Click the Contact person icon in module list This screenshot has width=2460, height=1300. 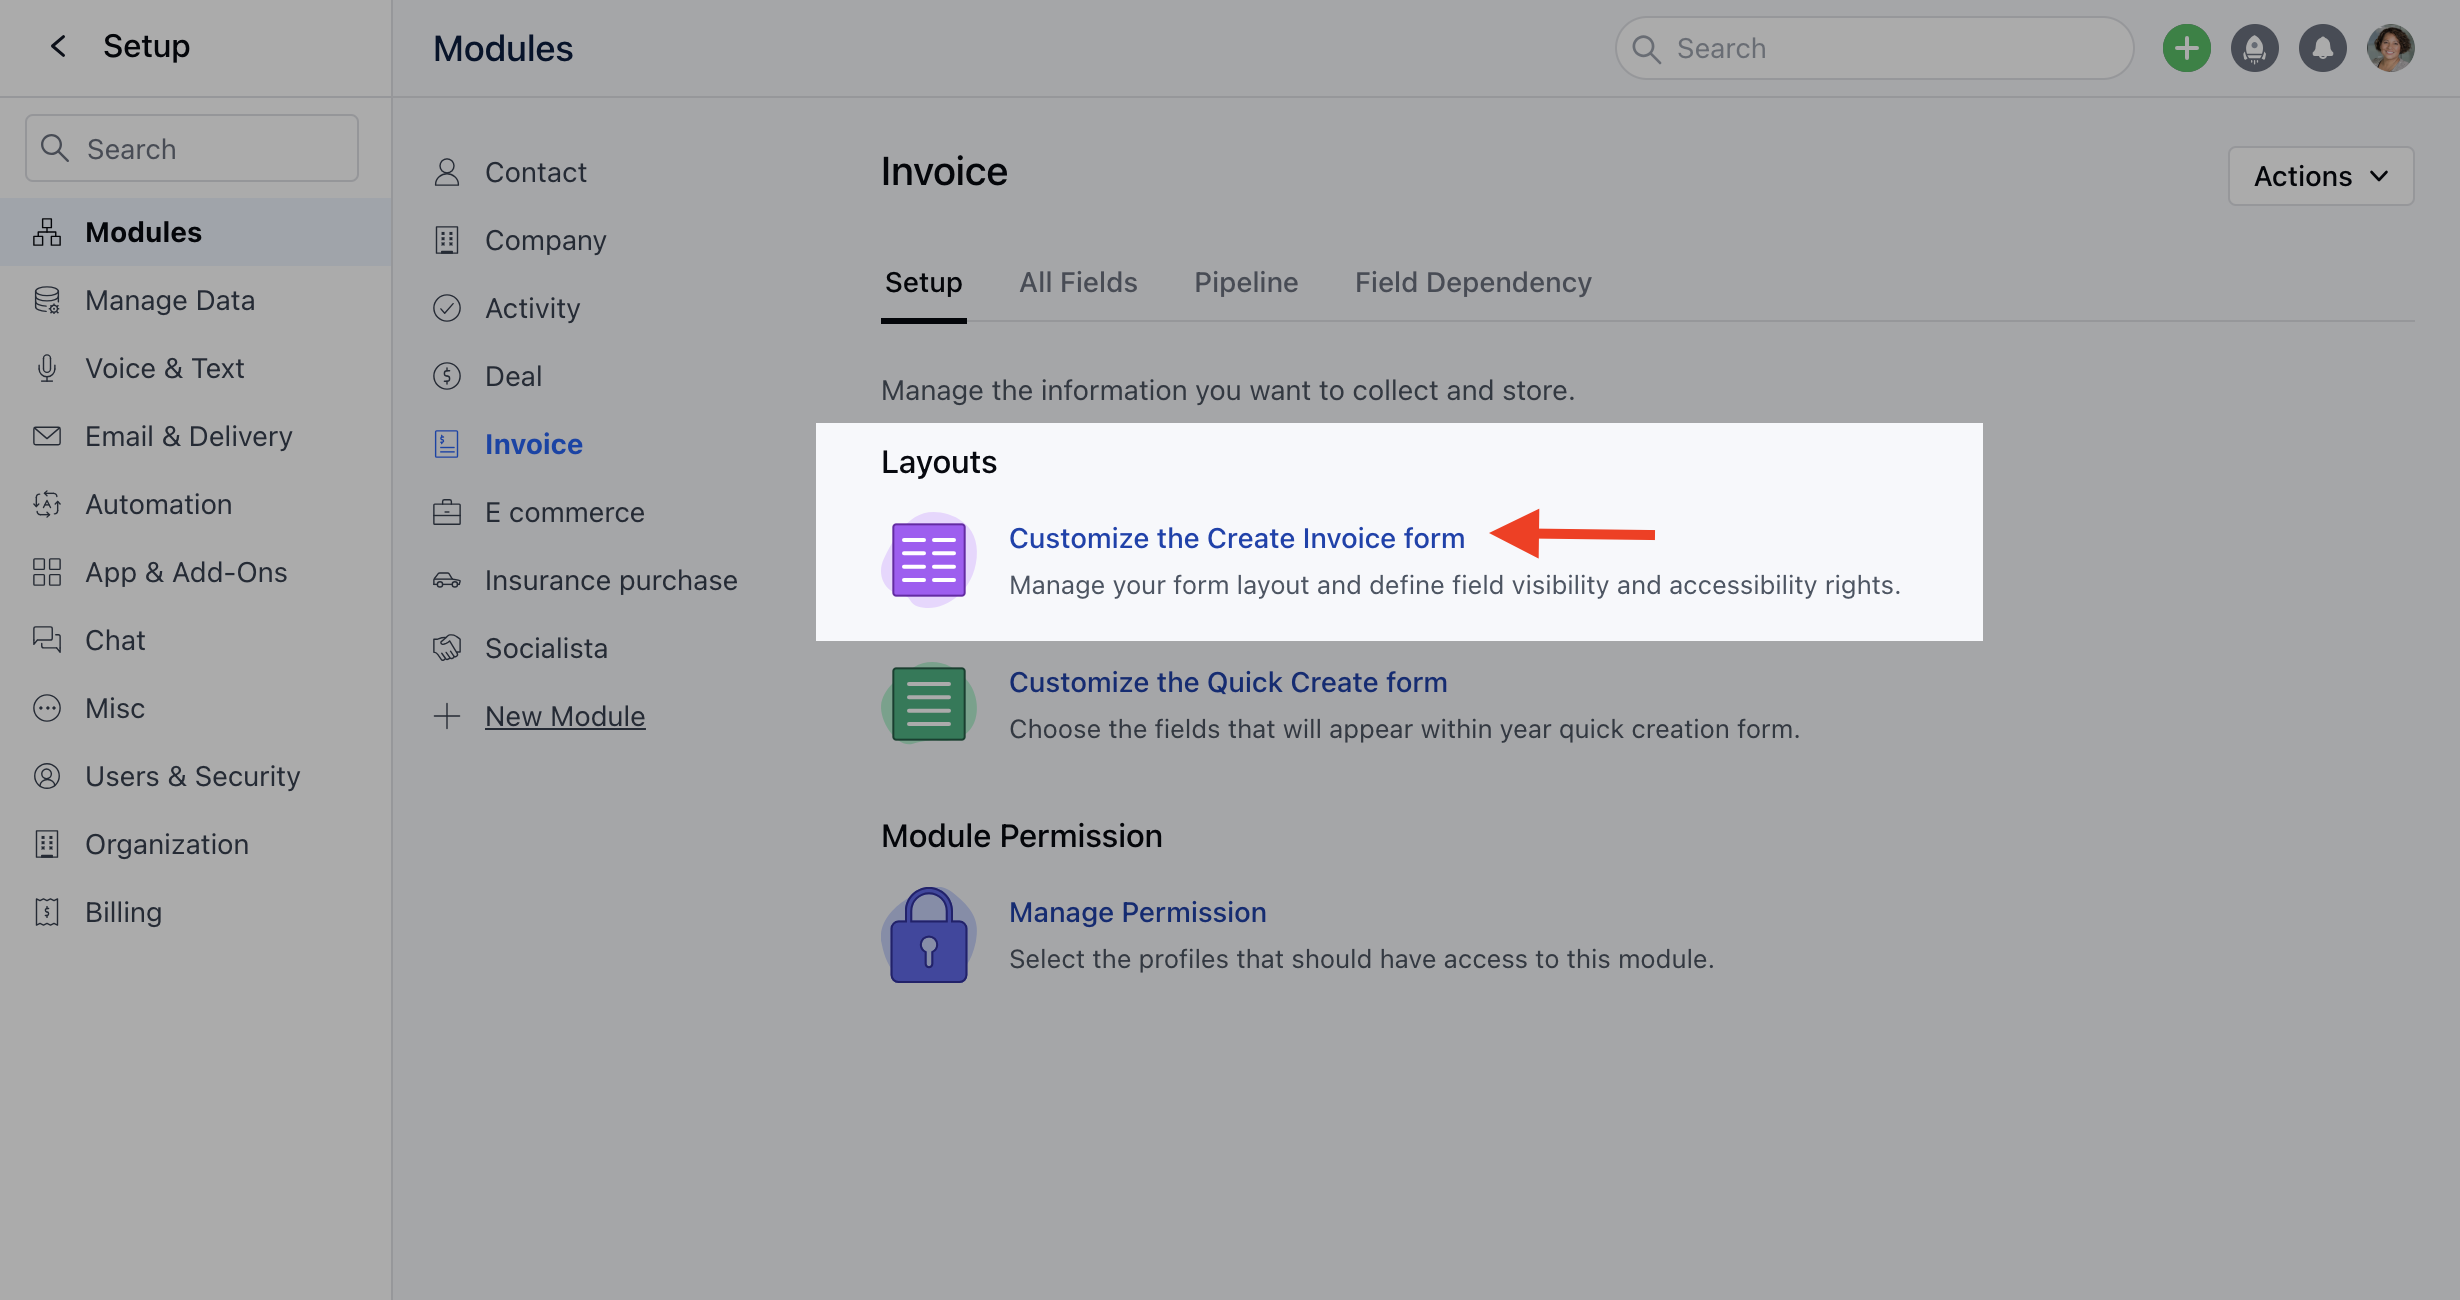(x=447, y=172)
